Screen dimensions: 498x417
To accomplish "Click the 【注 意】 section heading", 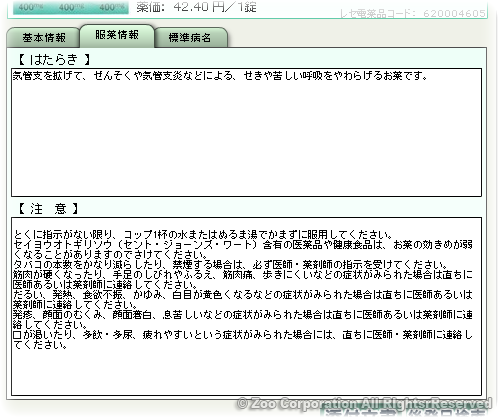I will point(48,209).
